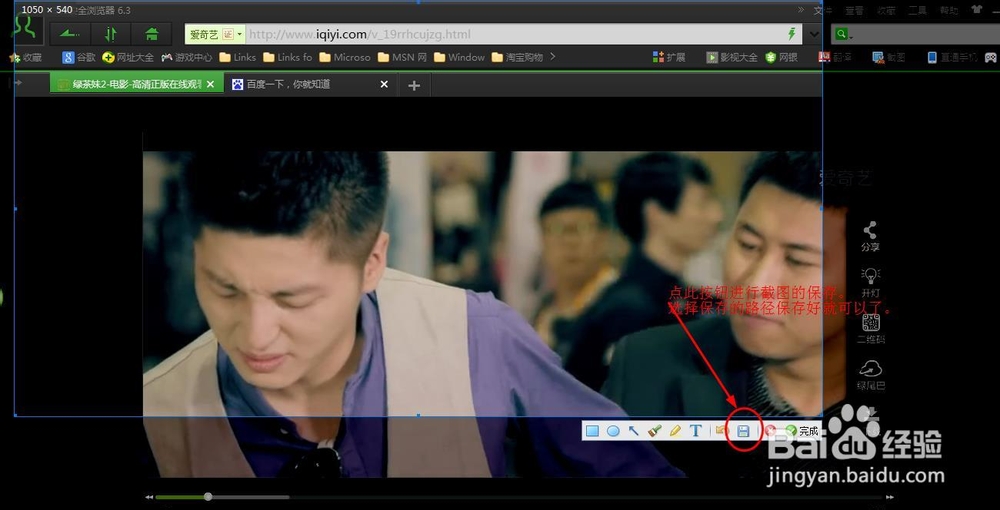This screenshot has width=1000, height=510.
Task: Open the 收藏 favorites star button
Action: [26, 57]
